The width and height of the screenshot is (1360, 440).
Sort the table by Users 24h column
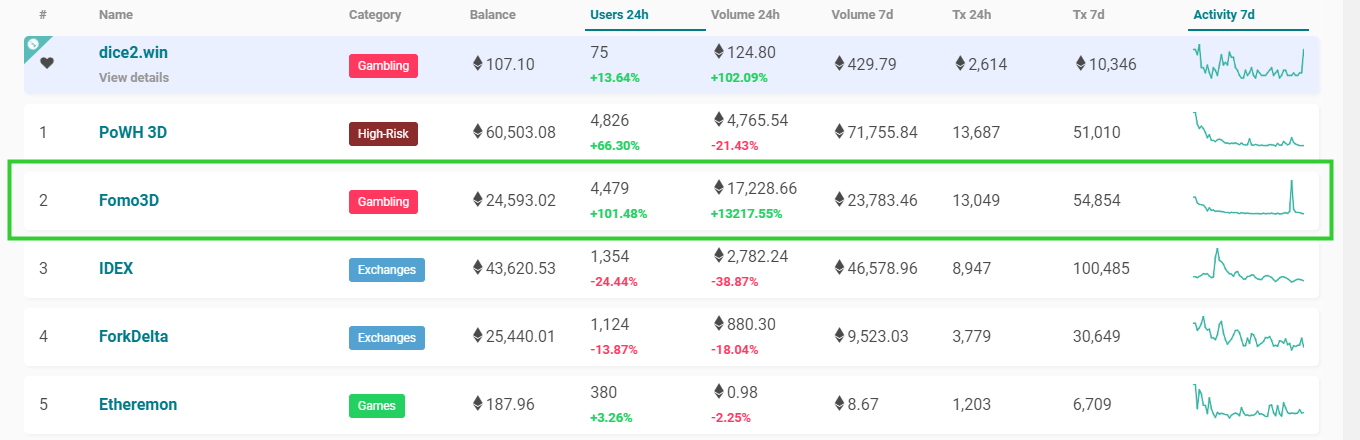pos(618,15)
